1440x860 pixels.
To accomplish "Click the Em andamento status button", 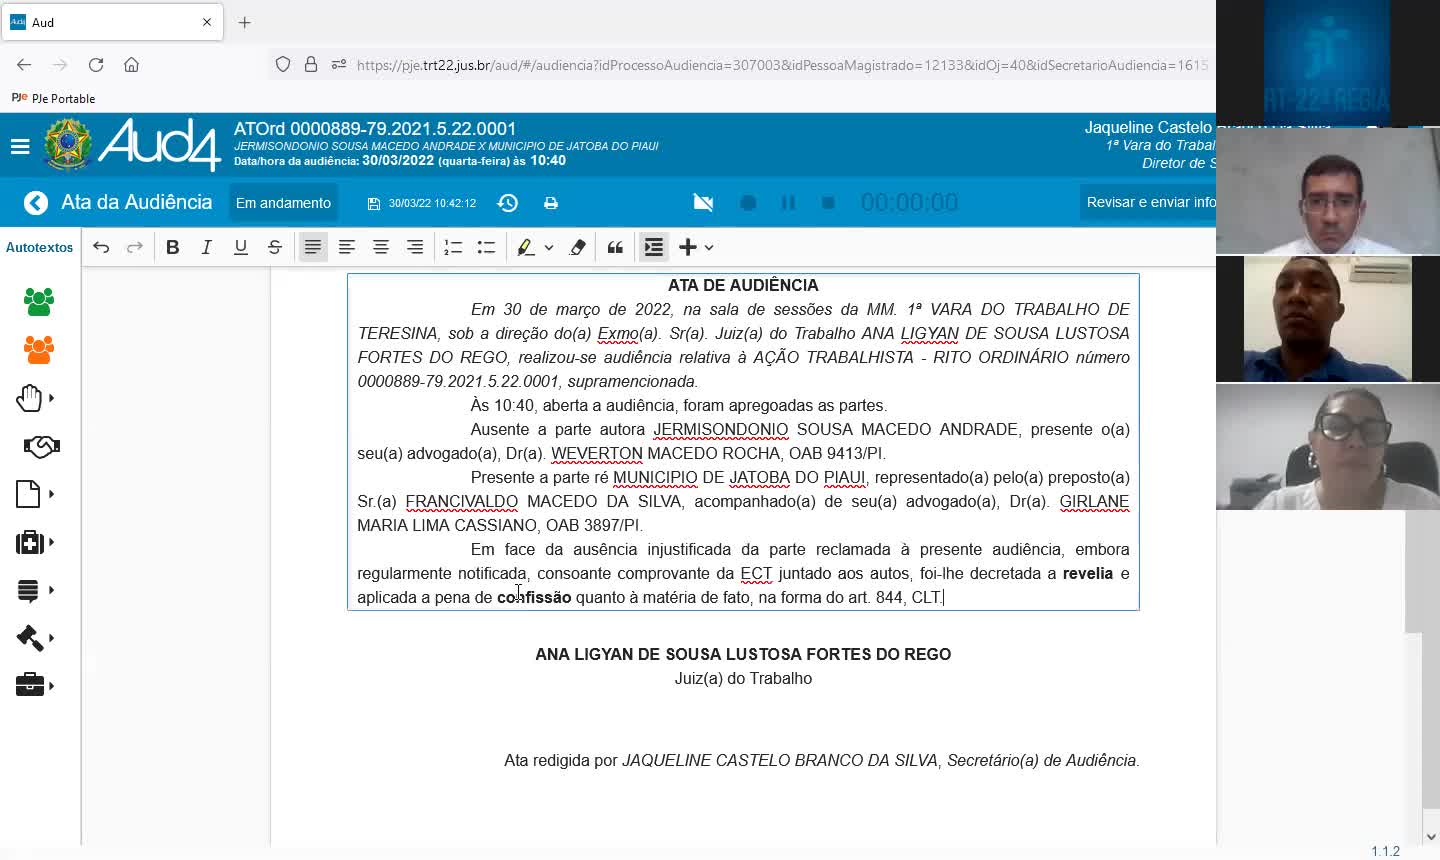I will coord(283,203).
